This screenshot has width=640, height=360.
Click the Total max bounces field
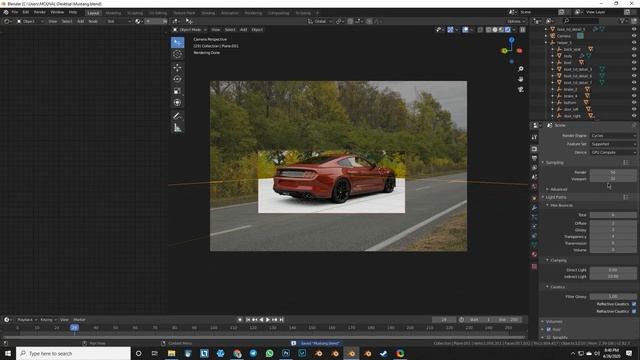click(613, 215)
